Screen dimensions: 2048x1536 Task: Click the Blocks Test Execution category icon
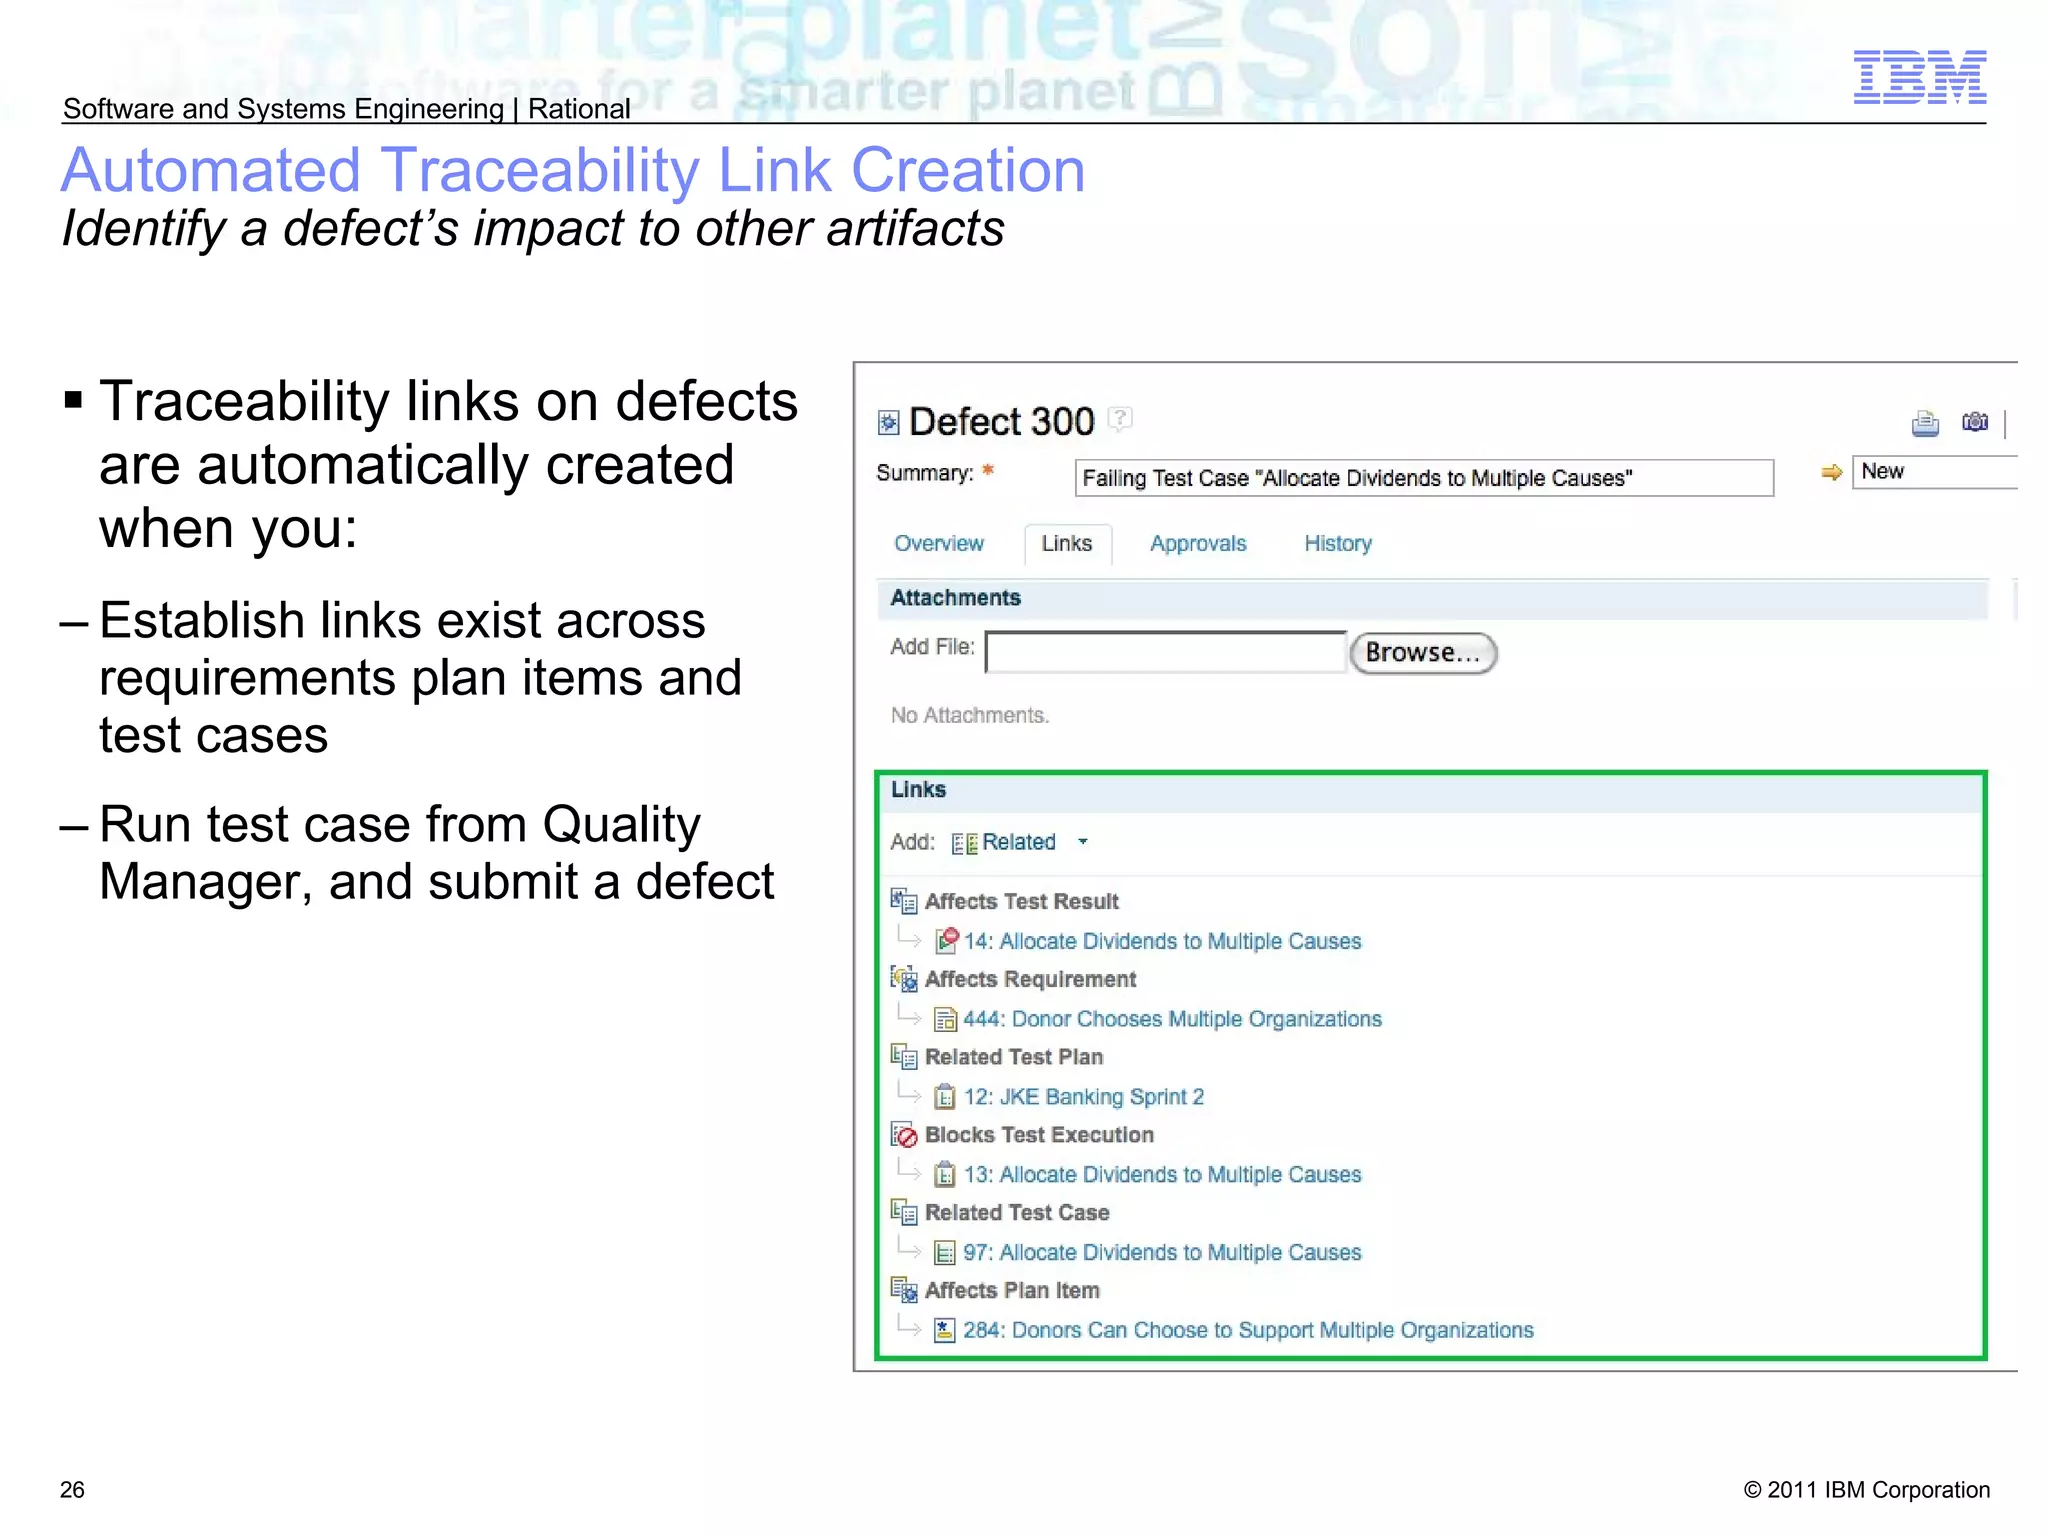tap(904, 1134)
